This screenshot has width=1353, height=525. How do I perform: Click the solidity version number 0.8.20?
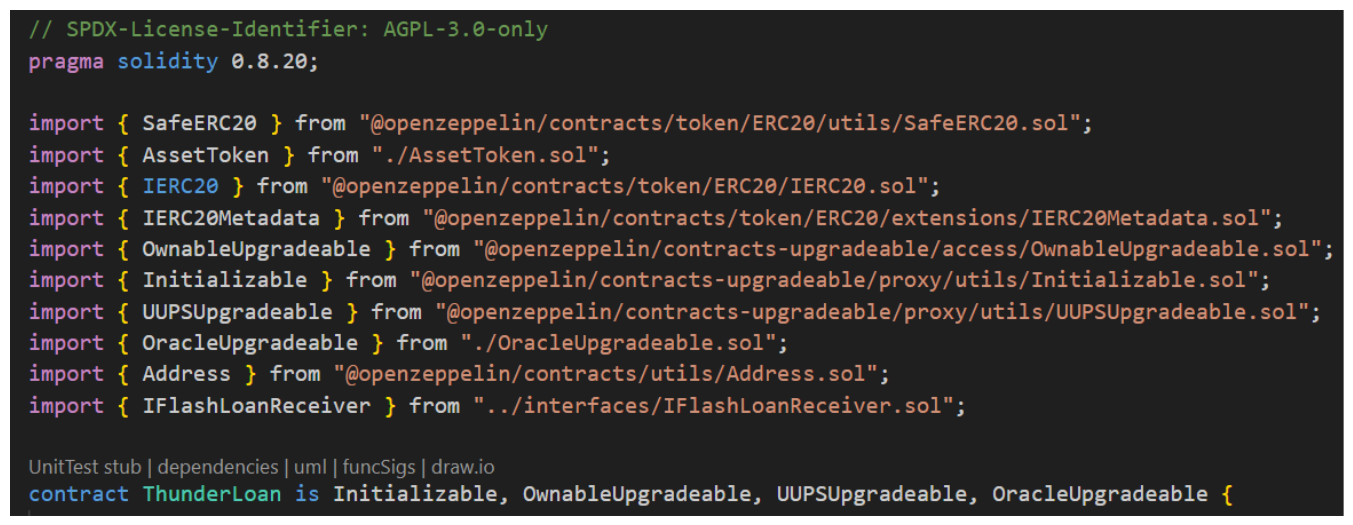[270, 61]
